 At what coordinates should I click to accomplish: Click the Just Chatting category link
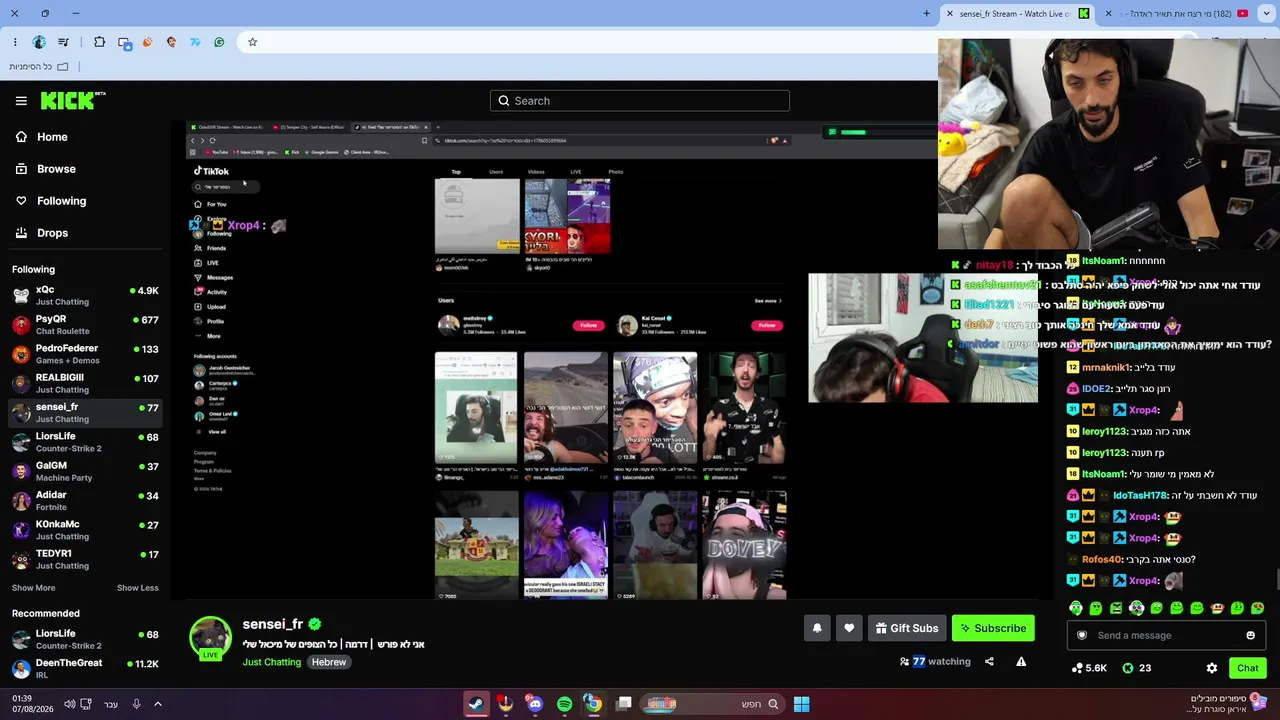click(x=271, y=662)
